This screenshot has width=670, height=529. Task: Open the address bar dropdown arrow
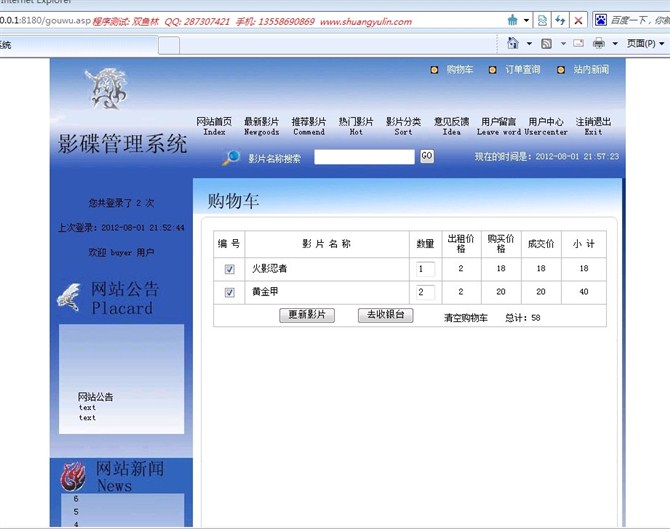[x=526, y=20]
